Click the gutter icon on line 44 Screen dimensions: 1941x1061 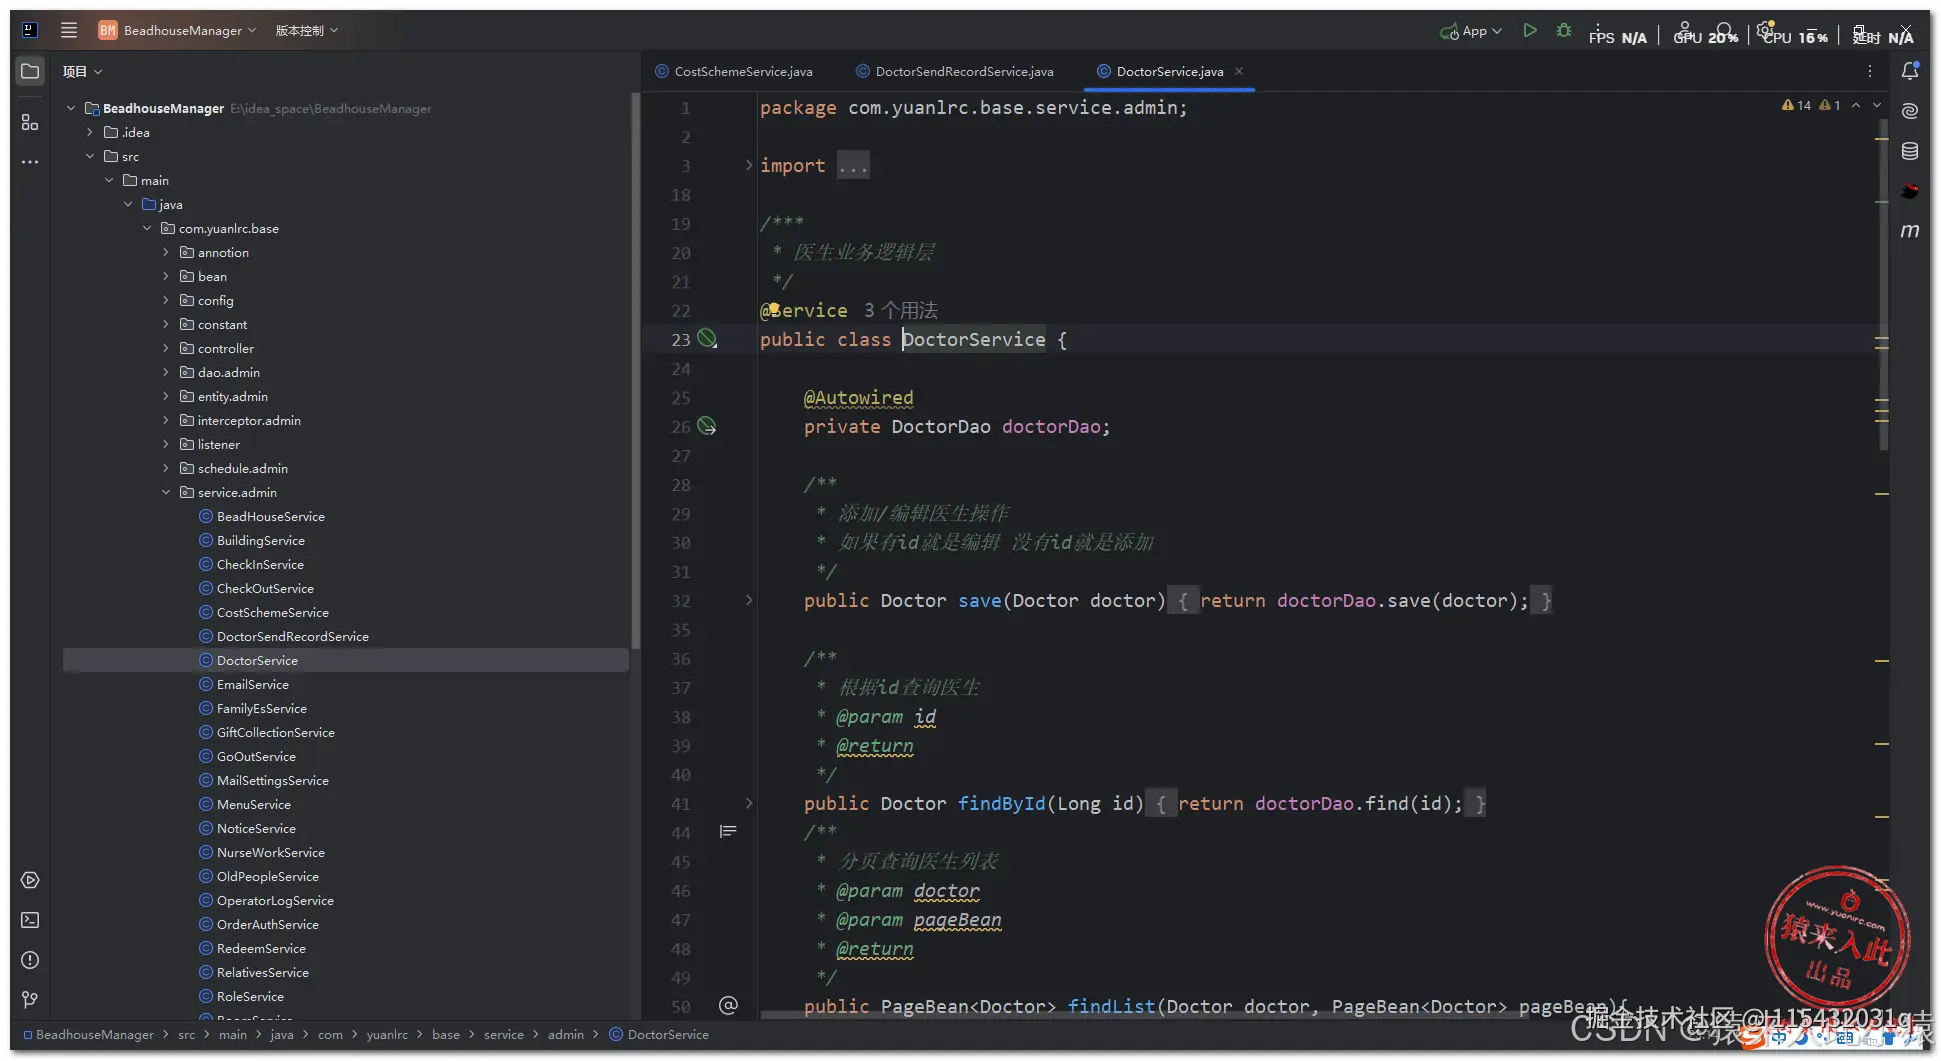point(728,831)
